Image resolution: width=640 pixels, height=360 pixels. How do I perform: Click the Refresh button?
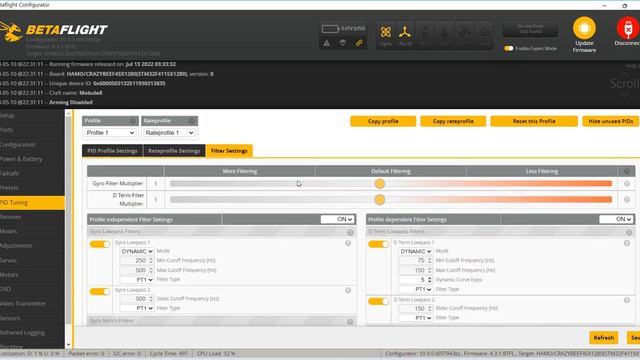click(604, 338)
